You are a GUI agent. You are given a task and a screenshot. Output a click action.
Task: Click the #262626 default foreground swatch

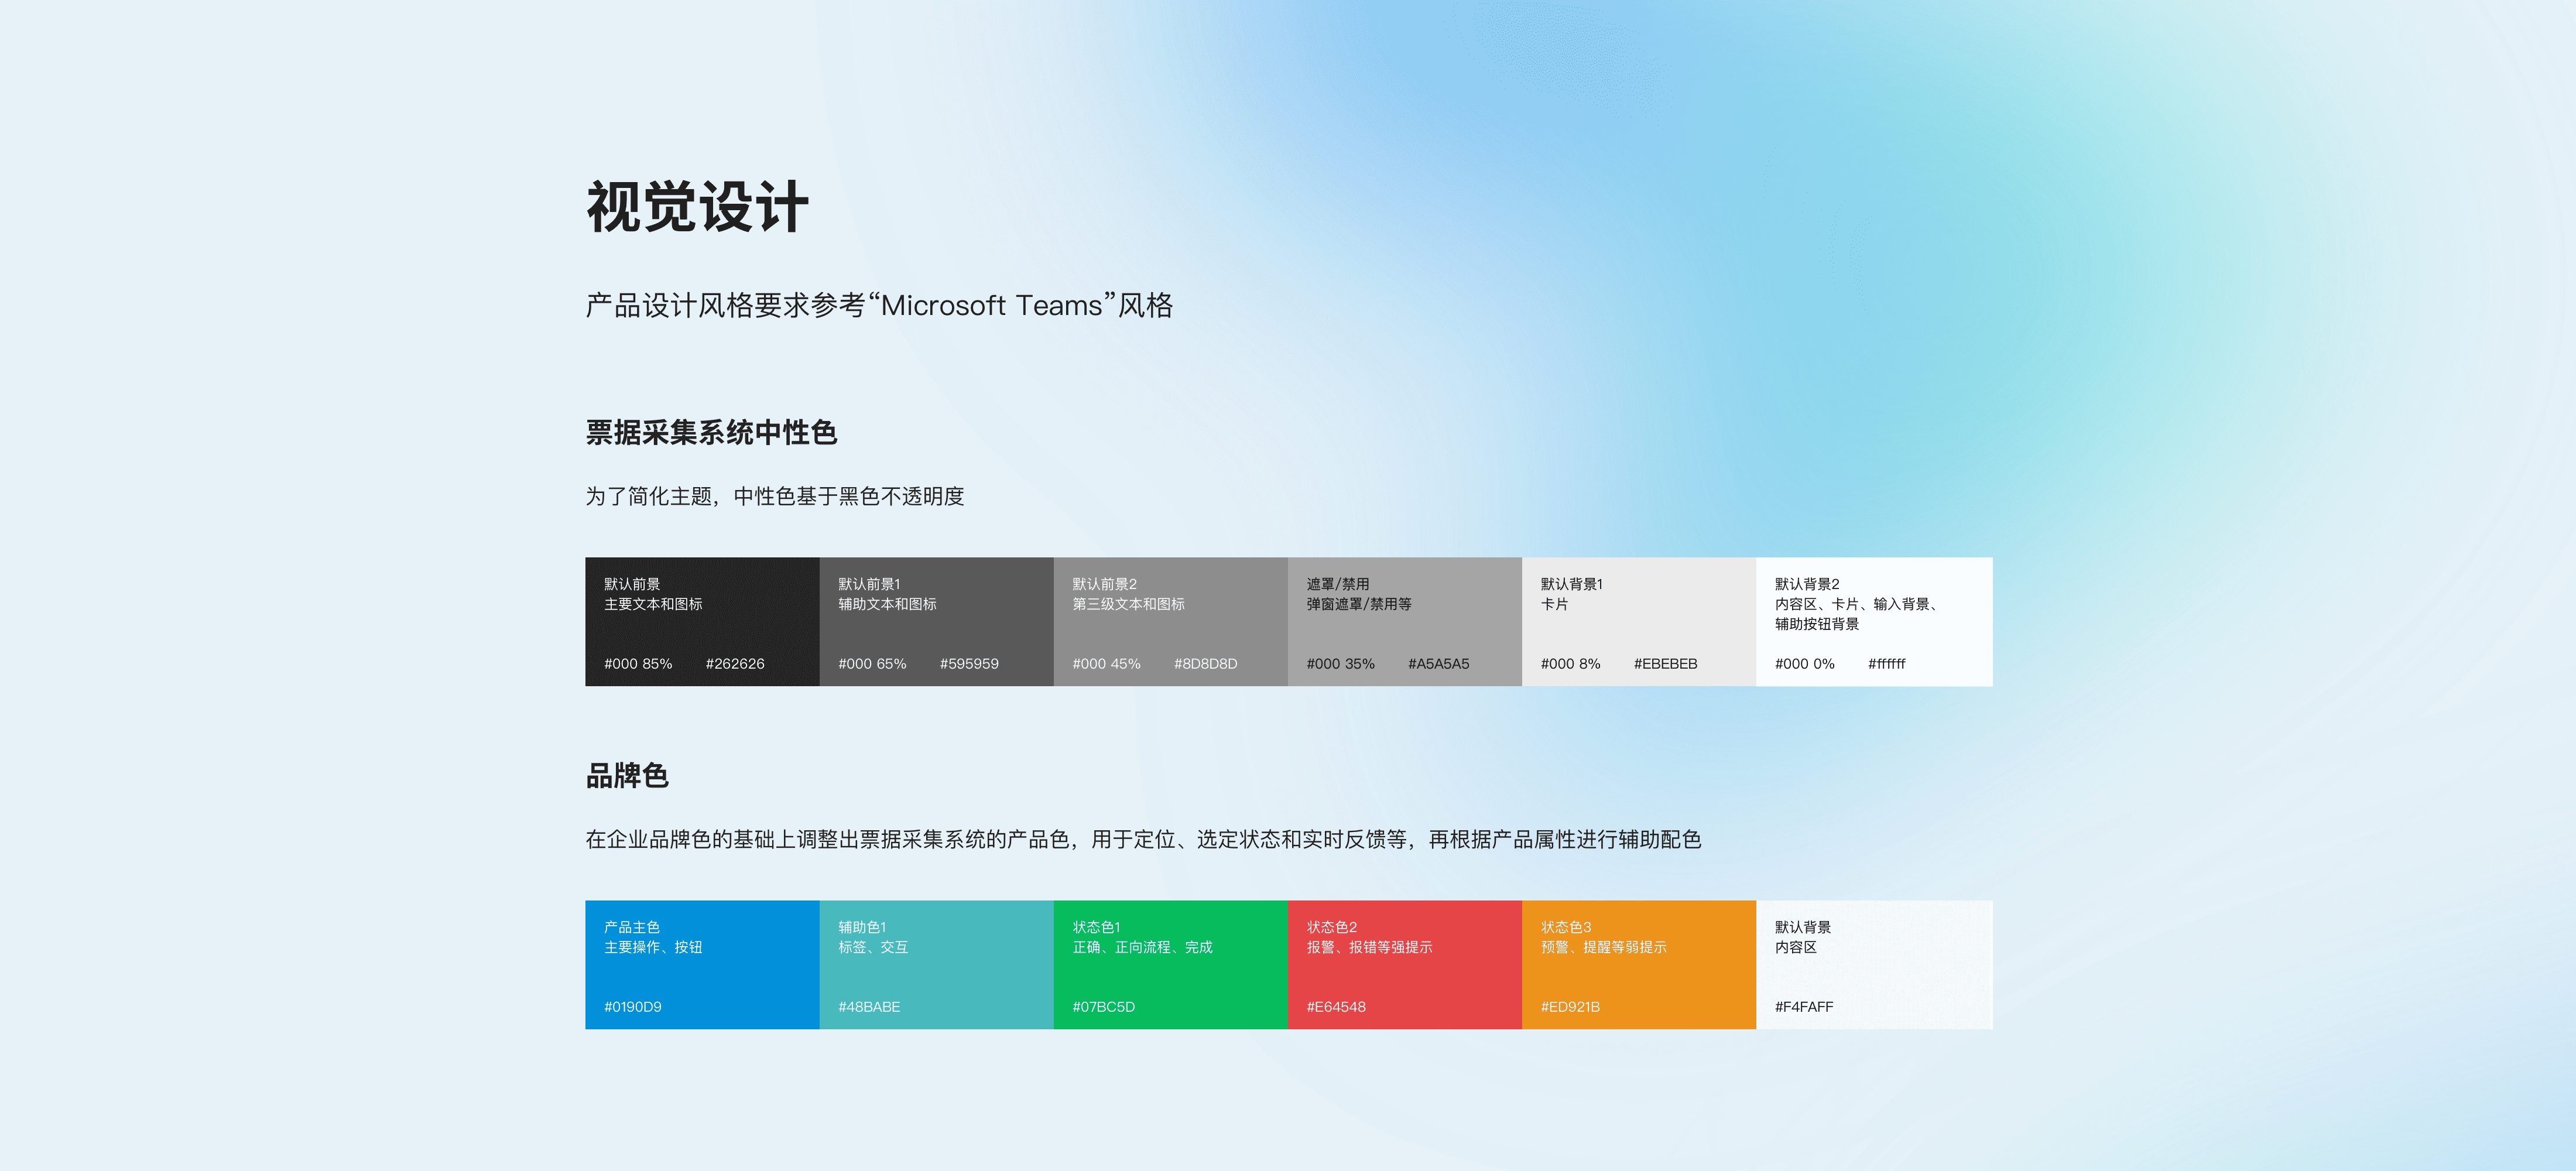(701, 621)
